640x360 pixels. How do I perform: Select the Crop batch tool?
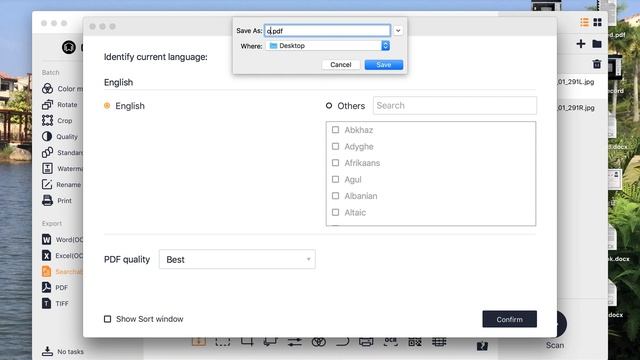click(57, 120)
